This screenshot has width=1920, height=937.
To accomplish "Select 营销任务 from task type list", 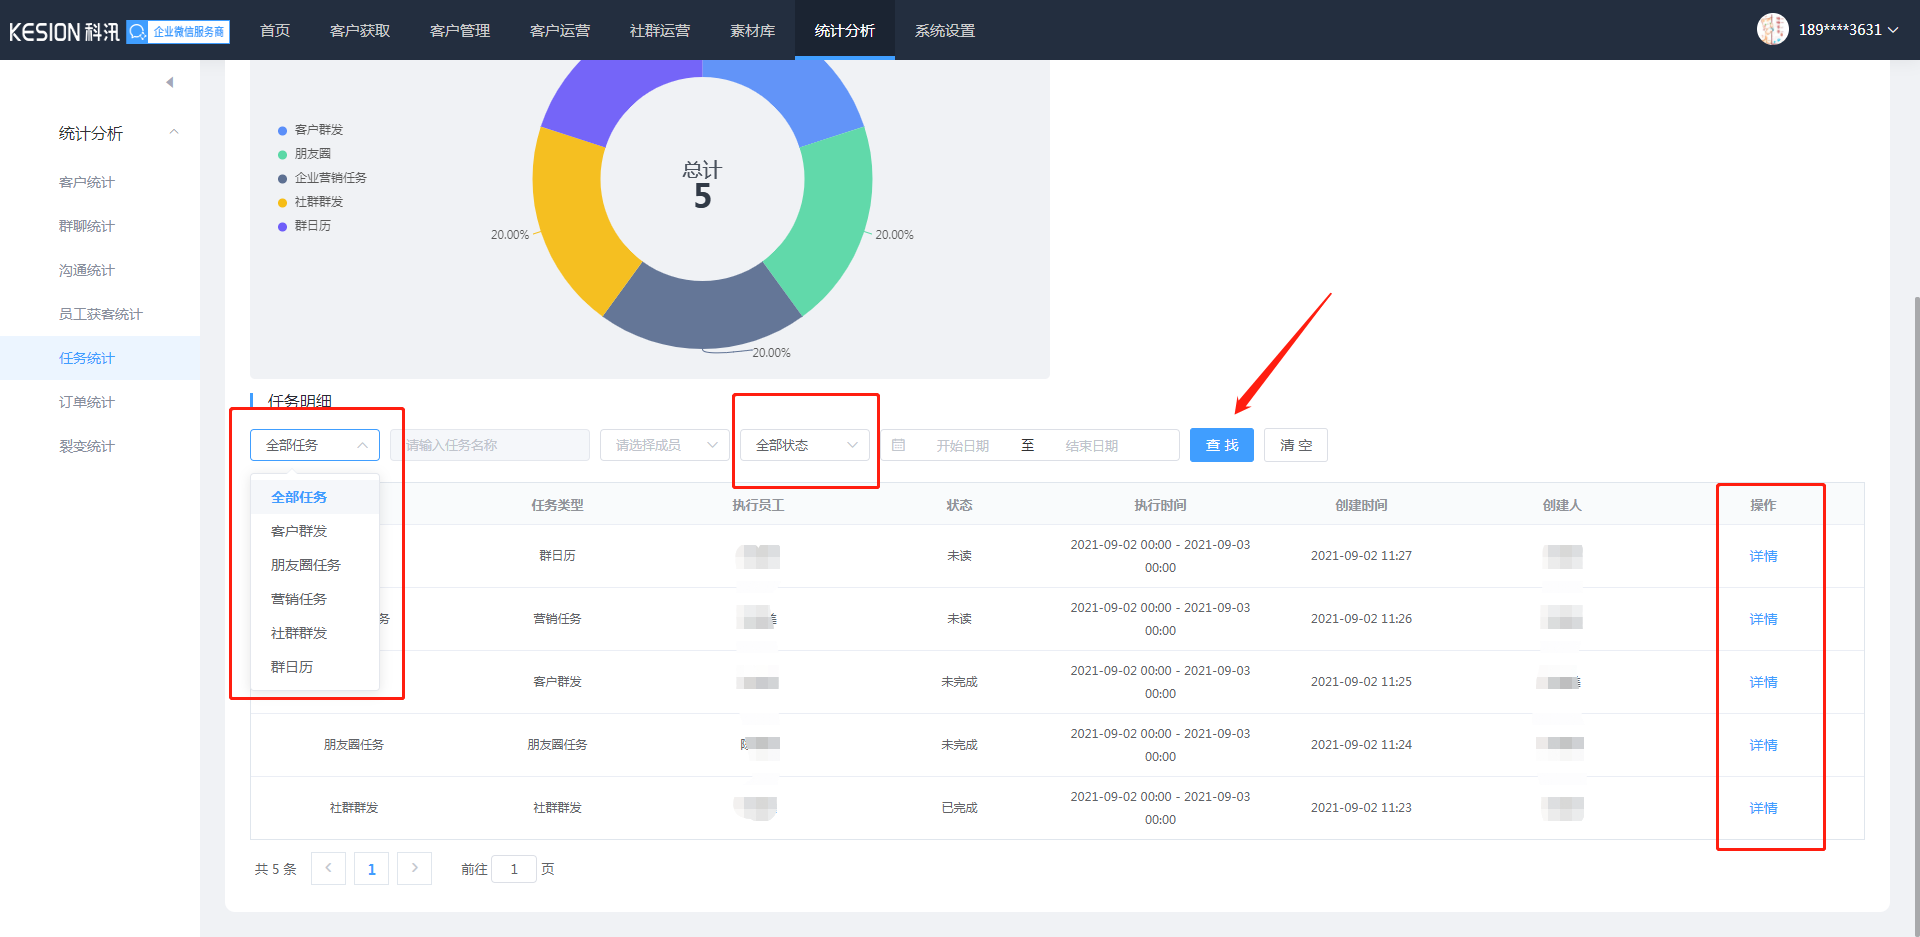I will (x=299, y=599).
